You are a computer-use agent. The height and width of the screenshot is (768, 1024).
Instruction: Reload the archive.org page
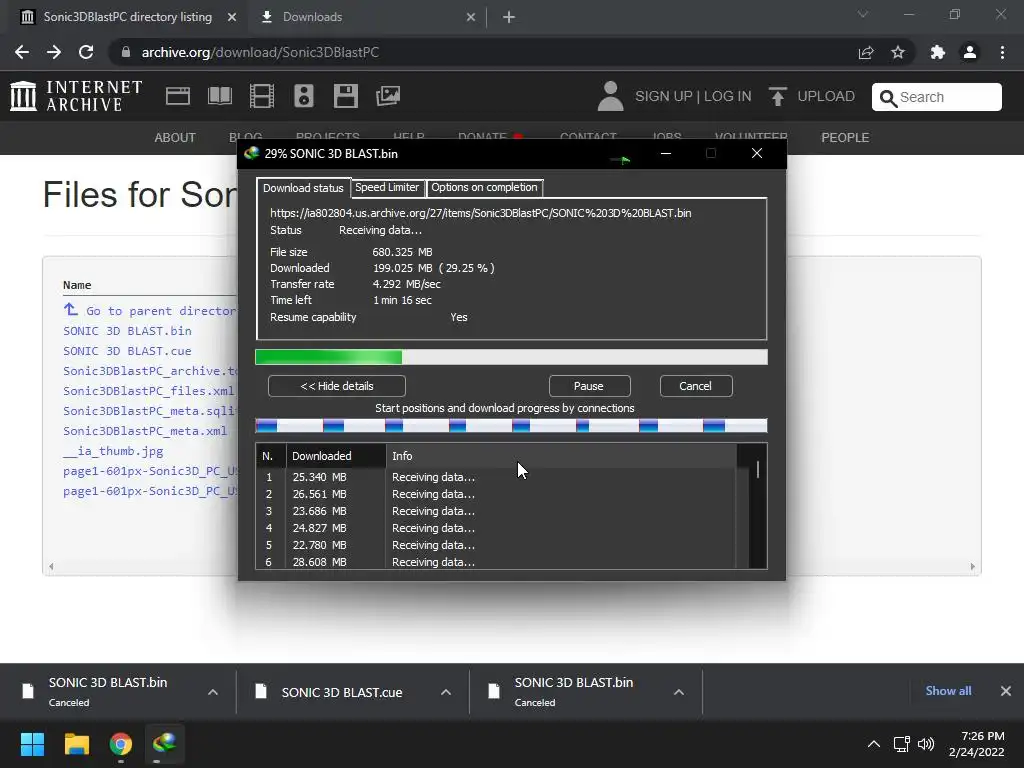coord(86,52)
